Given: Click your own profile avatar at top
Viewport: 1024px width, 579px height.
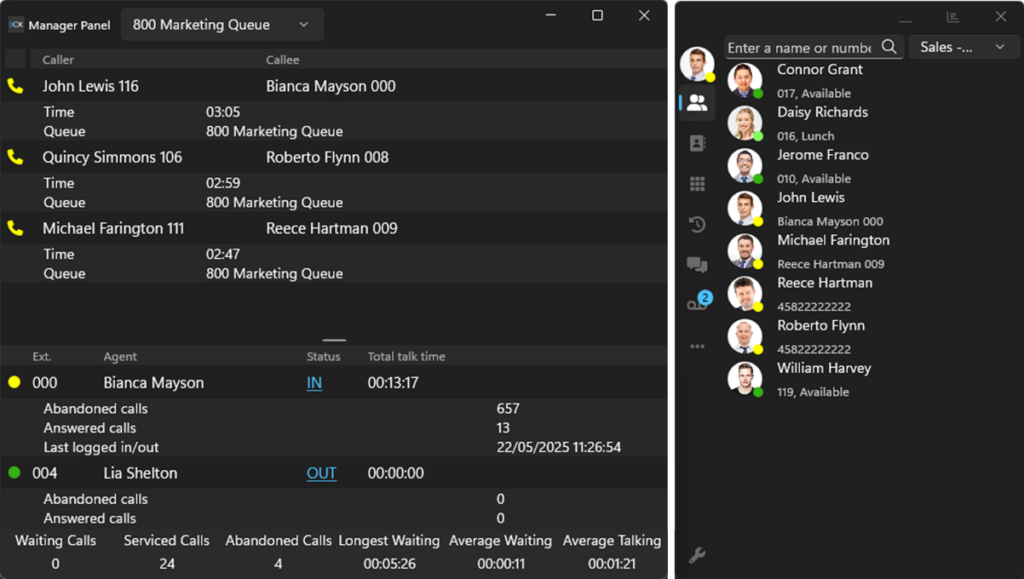Looking at the screenshot, I should (x=696, y=63).
